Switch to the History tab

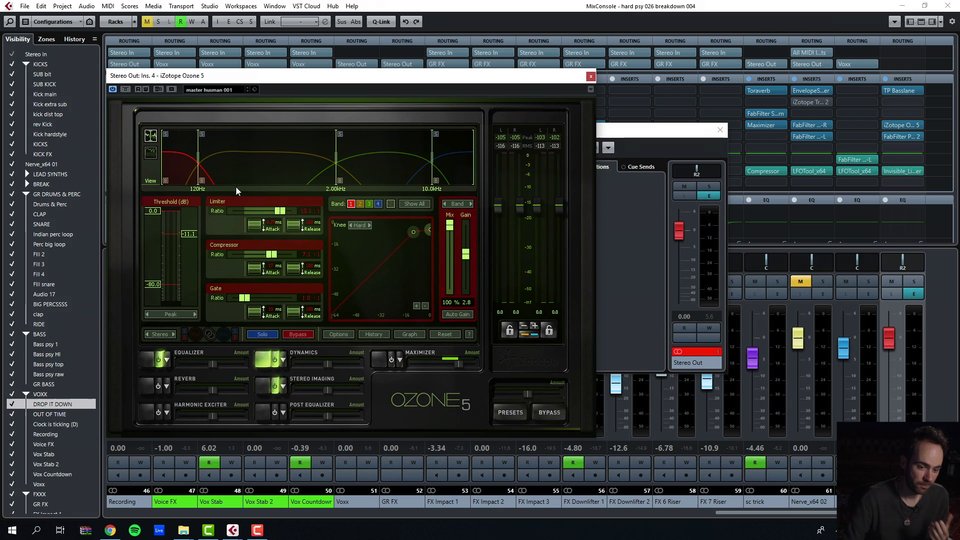75,39
